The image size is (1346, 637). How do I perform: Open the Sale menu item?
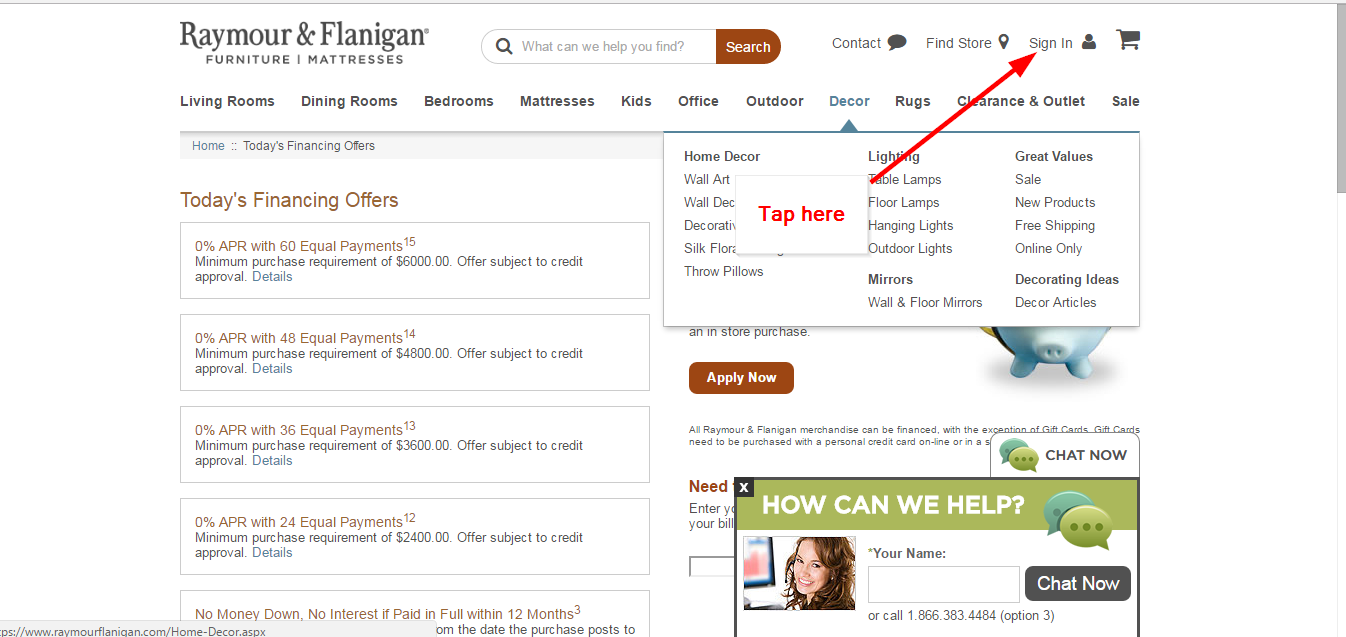(1125, 101)
